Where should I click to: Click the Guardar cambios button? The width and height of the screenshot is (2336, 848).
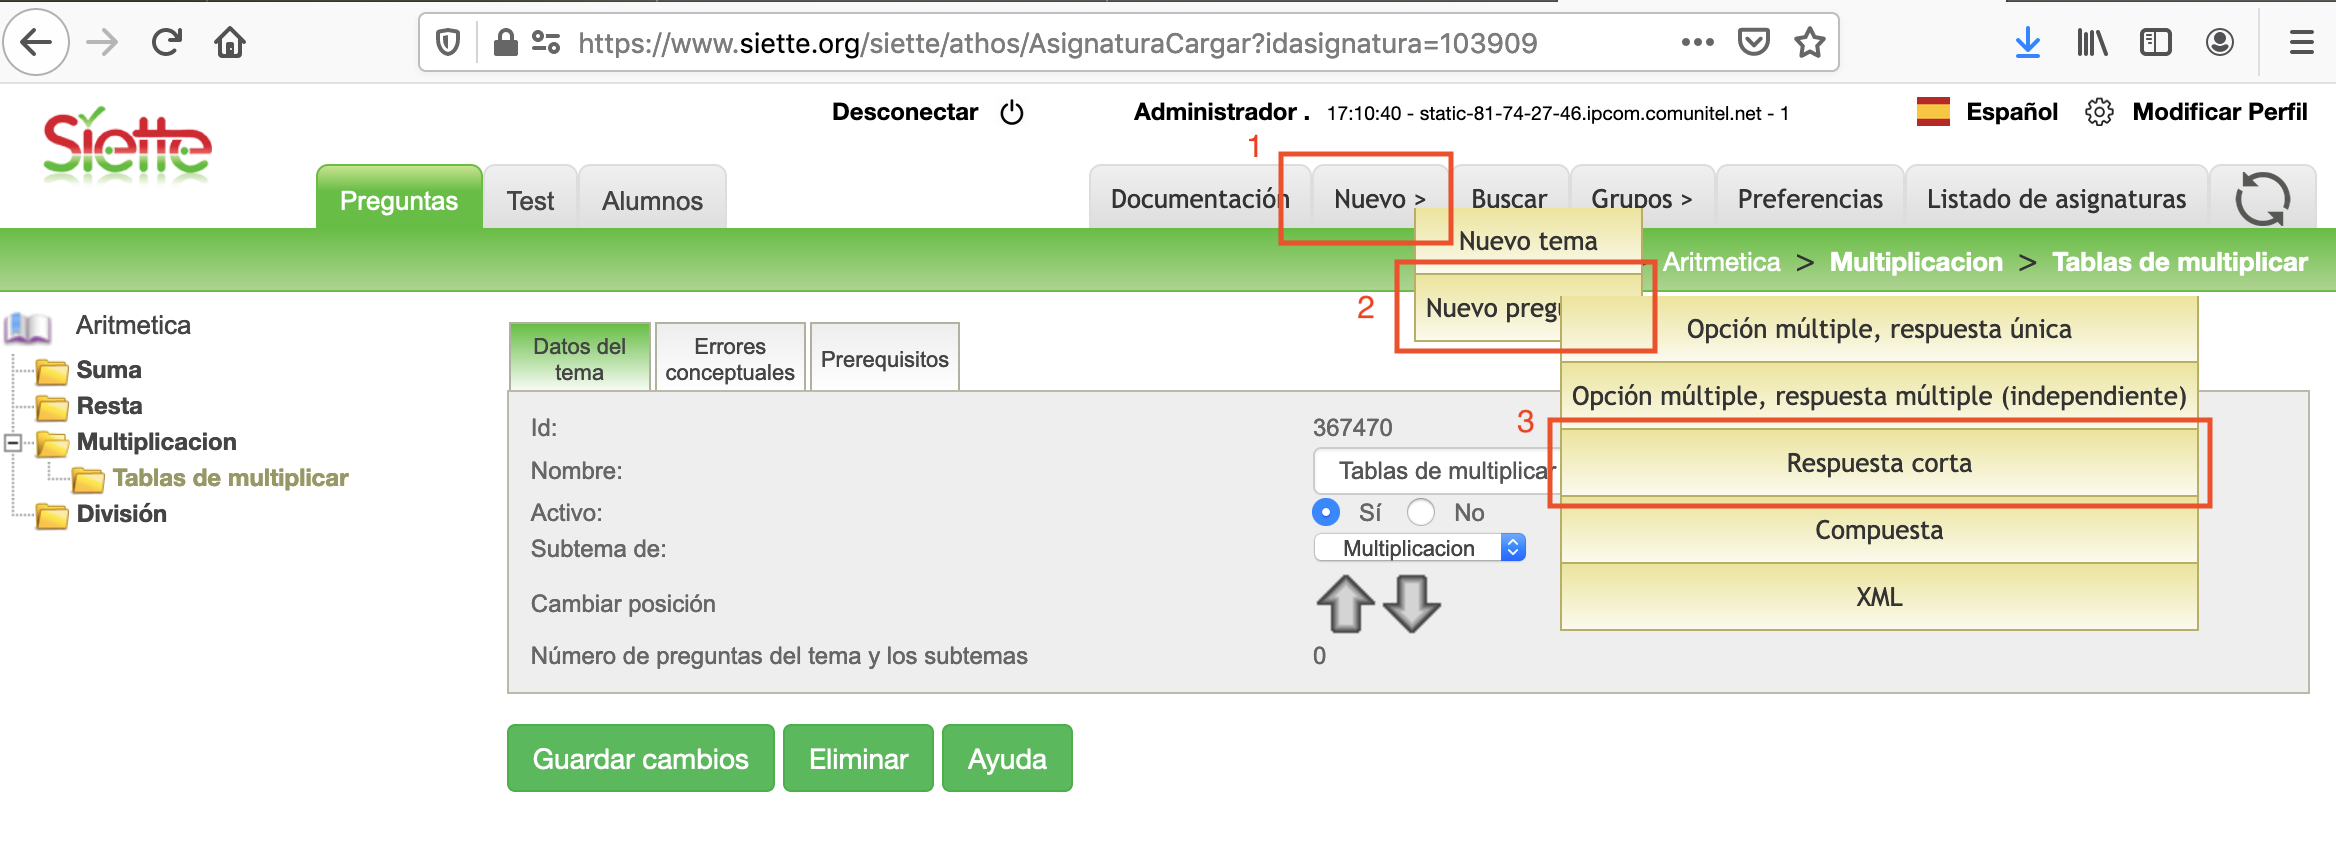coord(640,759)
